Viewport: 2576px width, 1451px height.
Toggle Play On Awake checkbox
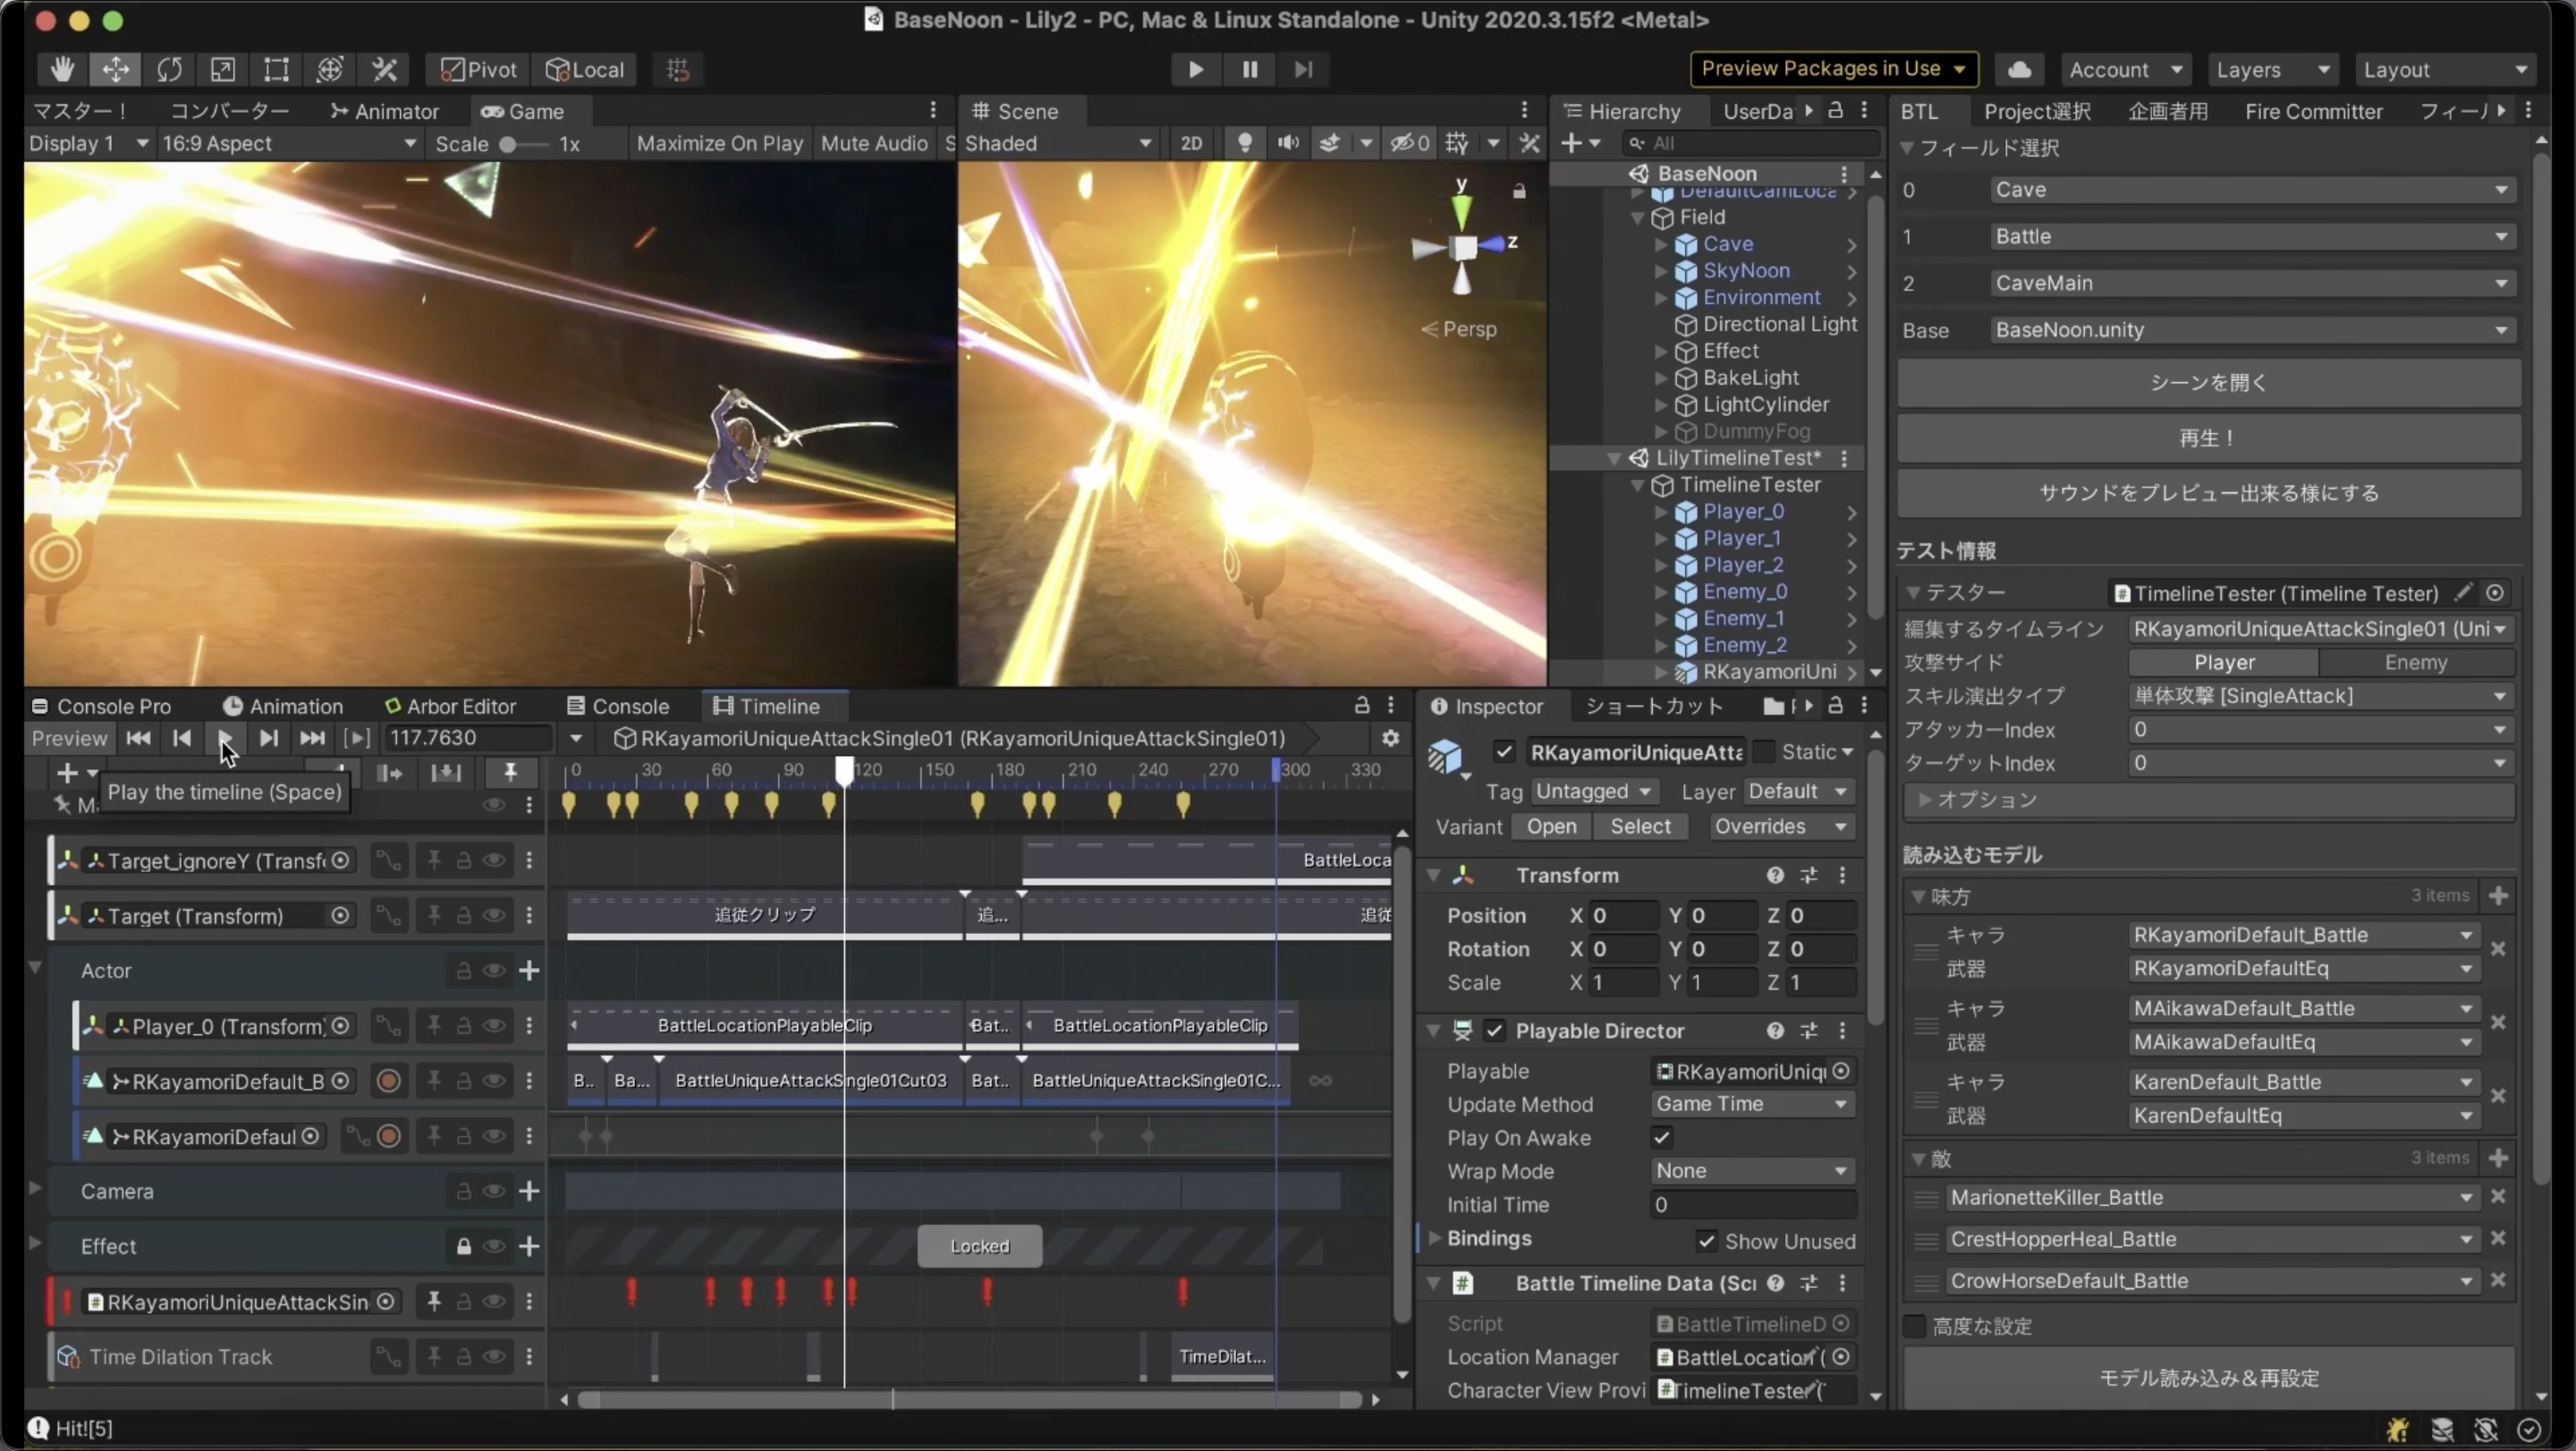point(1661,1137)
